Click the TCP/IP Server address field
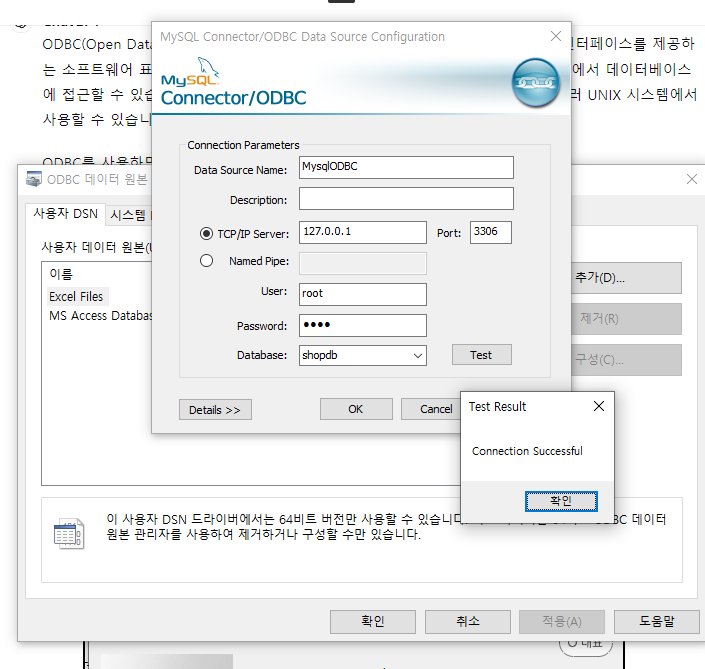The height and width of the screenshot is (669, 705). click(362, 232)
